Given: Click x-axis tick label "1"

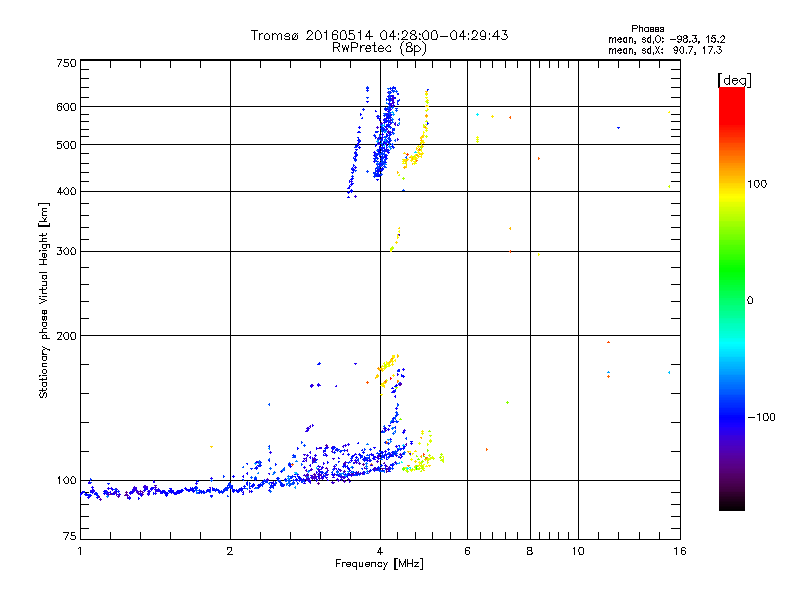Looking at the screenshot, I should coord(80,551).
